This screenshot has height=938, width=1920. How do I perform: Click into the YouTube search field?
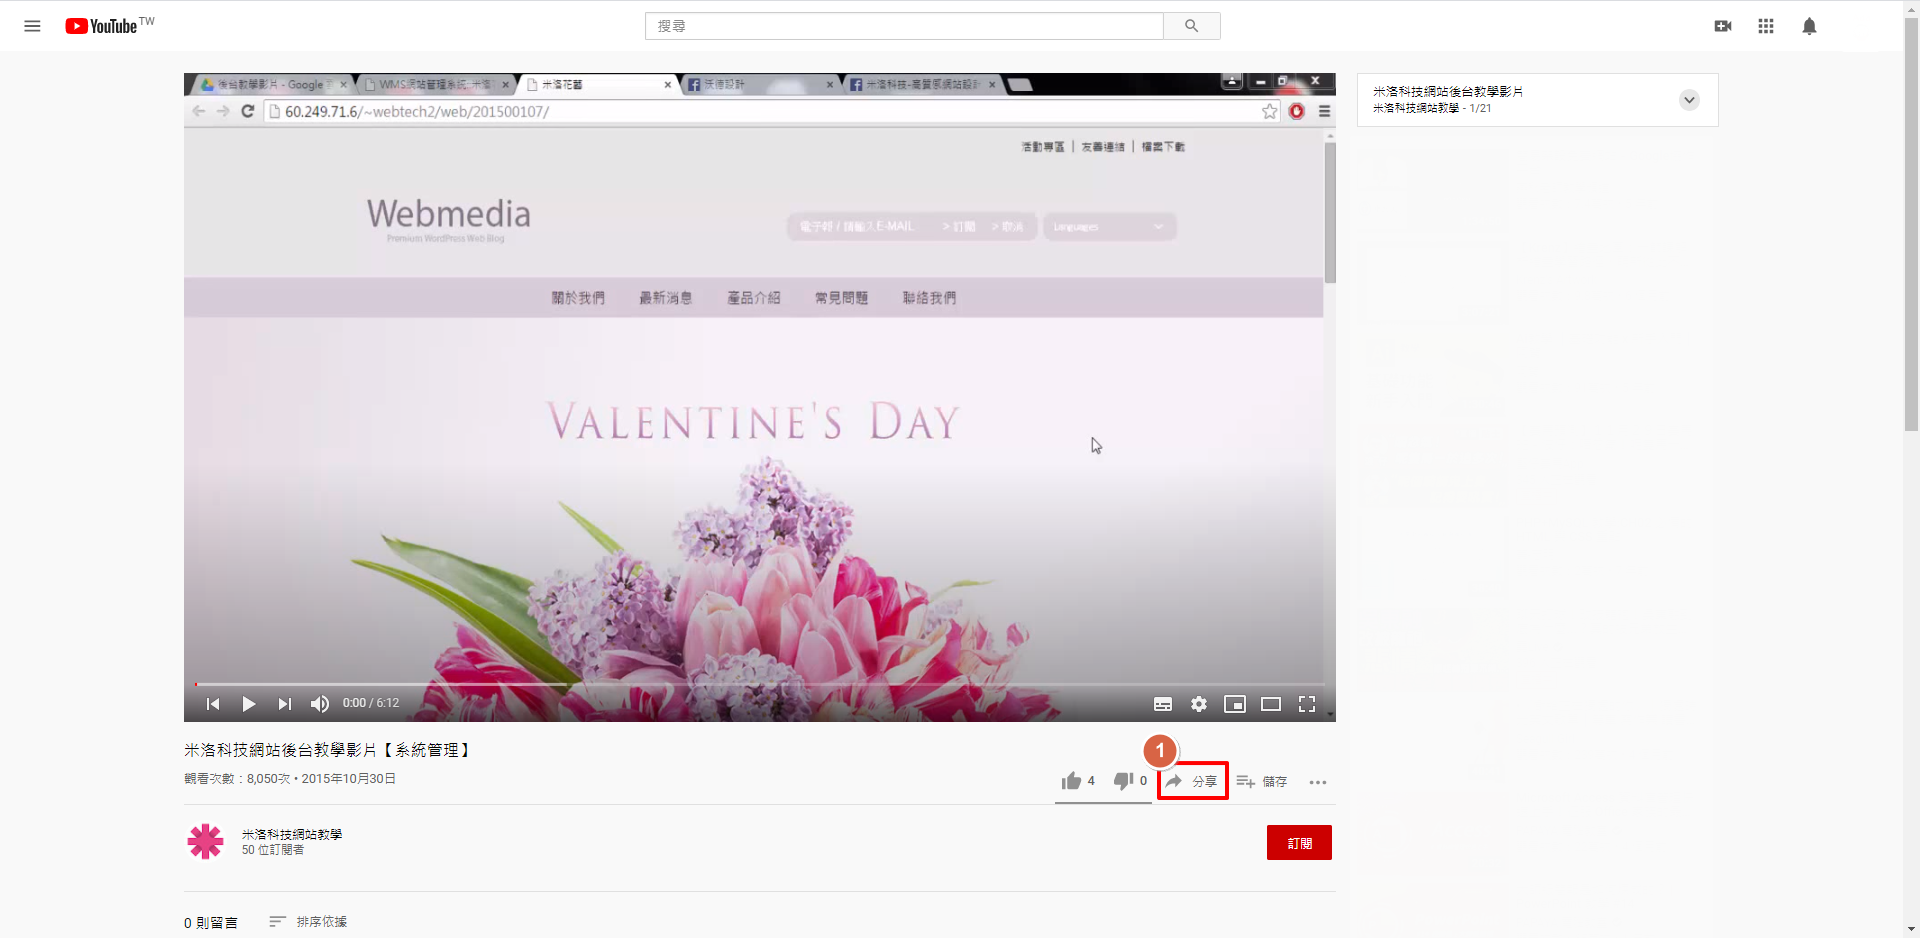[x=904, y=26]
